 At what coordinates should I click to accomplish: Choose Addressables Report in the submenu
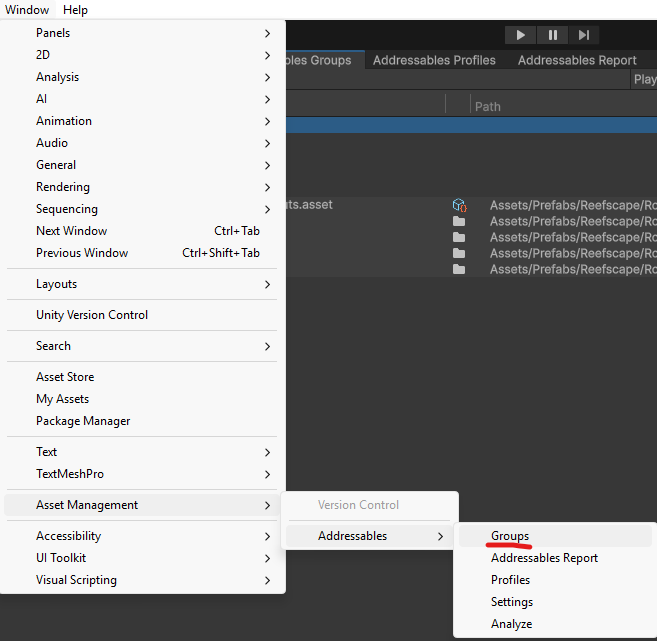pyautogui.click(x=544, y=558)
